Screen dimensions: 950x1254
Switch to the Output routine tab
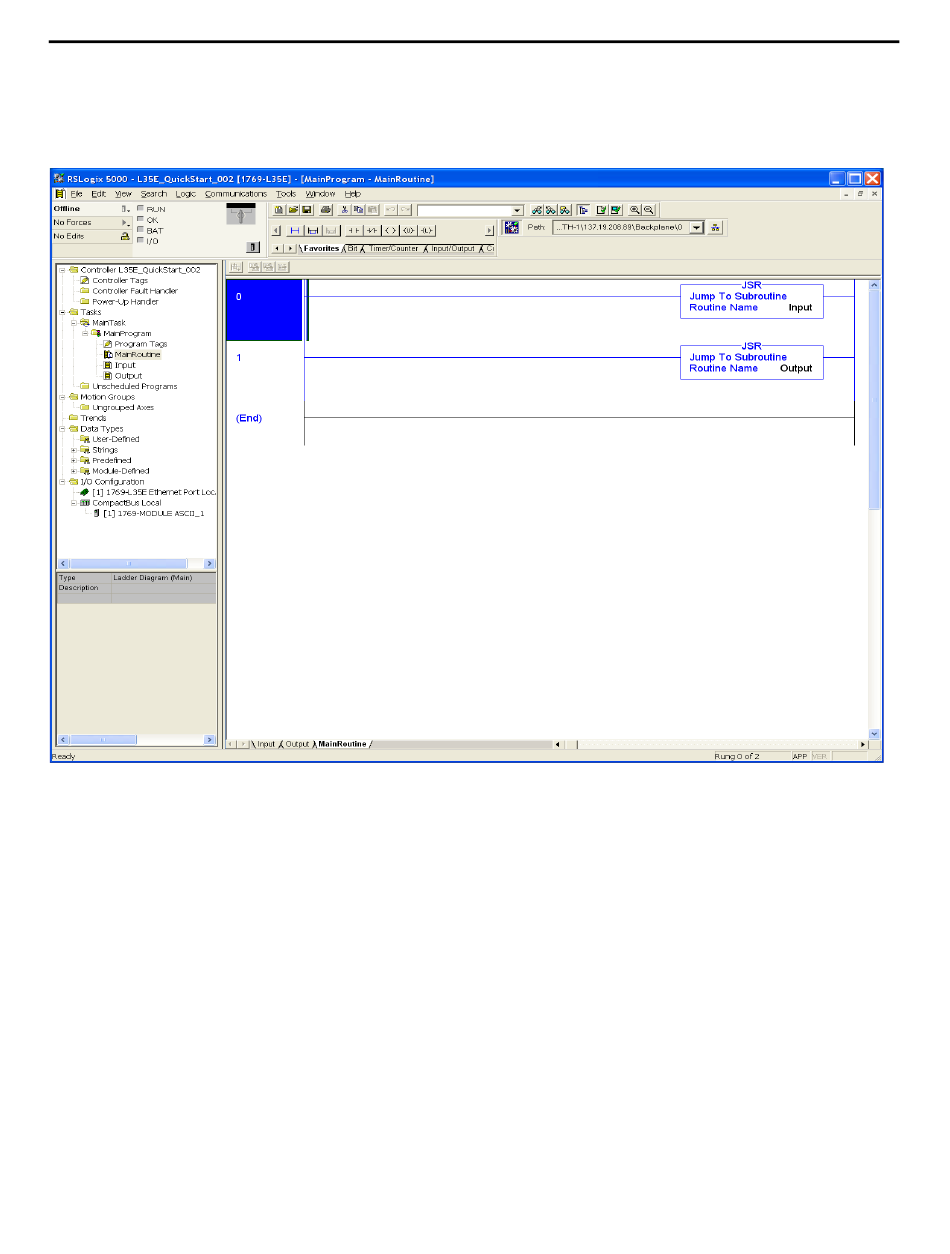[297, 744]
